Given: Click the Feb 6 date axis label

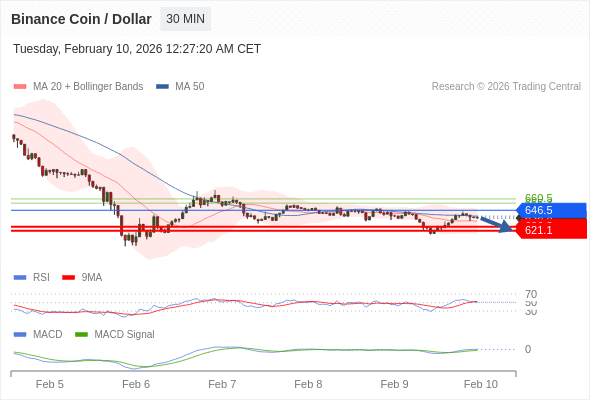Looking at the screenshot, I should pos(136,384).
